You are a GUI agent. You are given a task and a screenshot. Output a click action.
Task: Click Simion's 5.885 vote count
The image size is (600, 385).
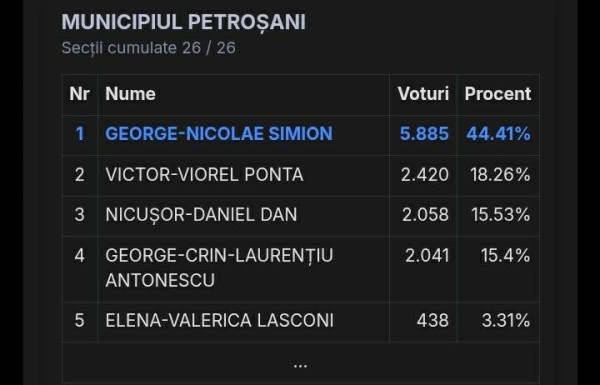tap(424, 134)
